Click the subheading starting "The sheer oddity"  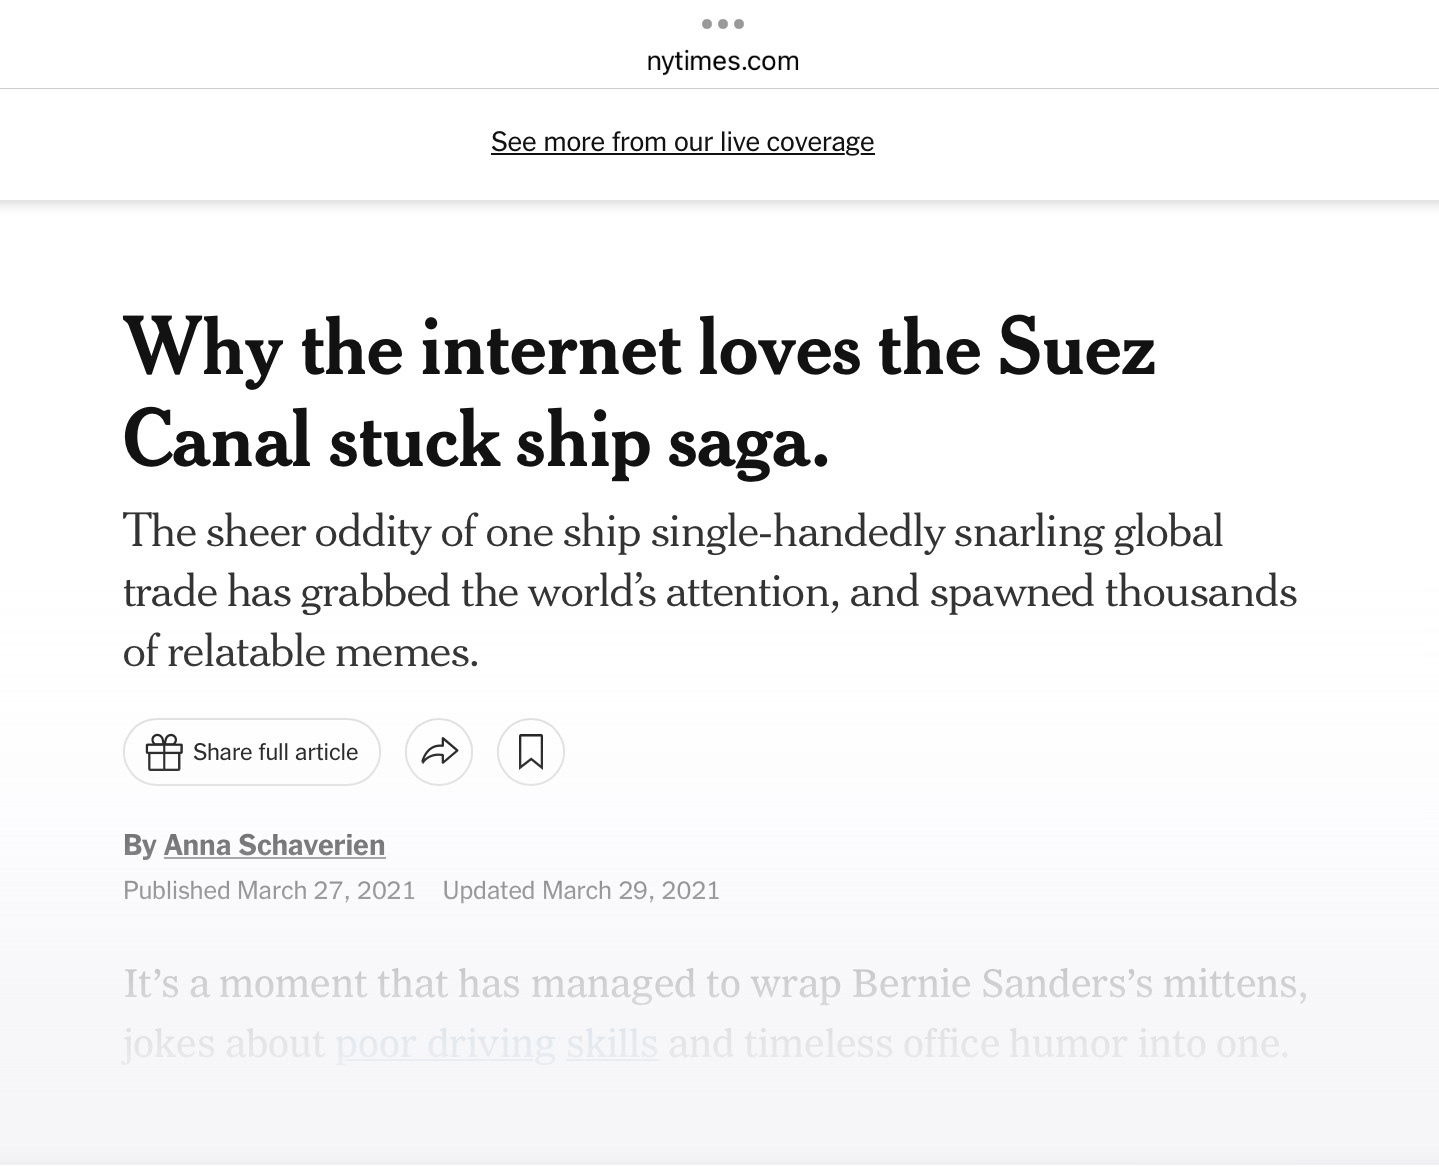pos(672,531)
